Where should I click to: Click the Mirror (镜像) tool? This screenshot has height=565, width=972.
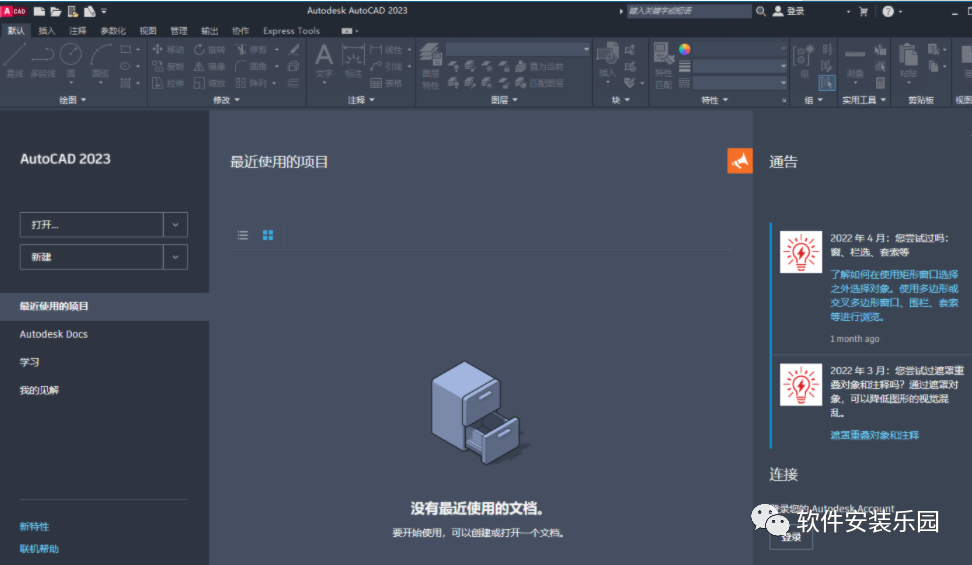tap(210, 66)
